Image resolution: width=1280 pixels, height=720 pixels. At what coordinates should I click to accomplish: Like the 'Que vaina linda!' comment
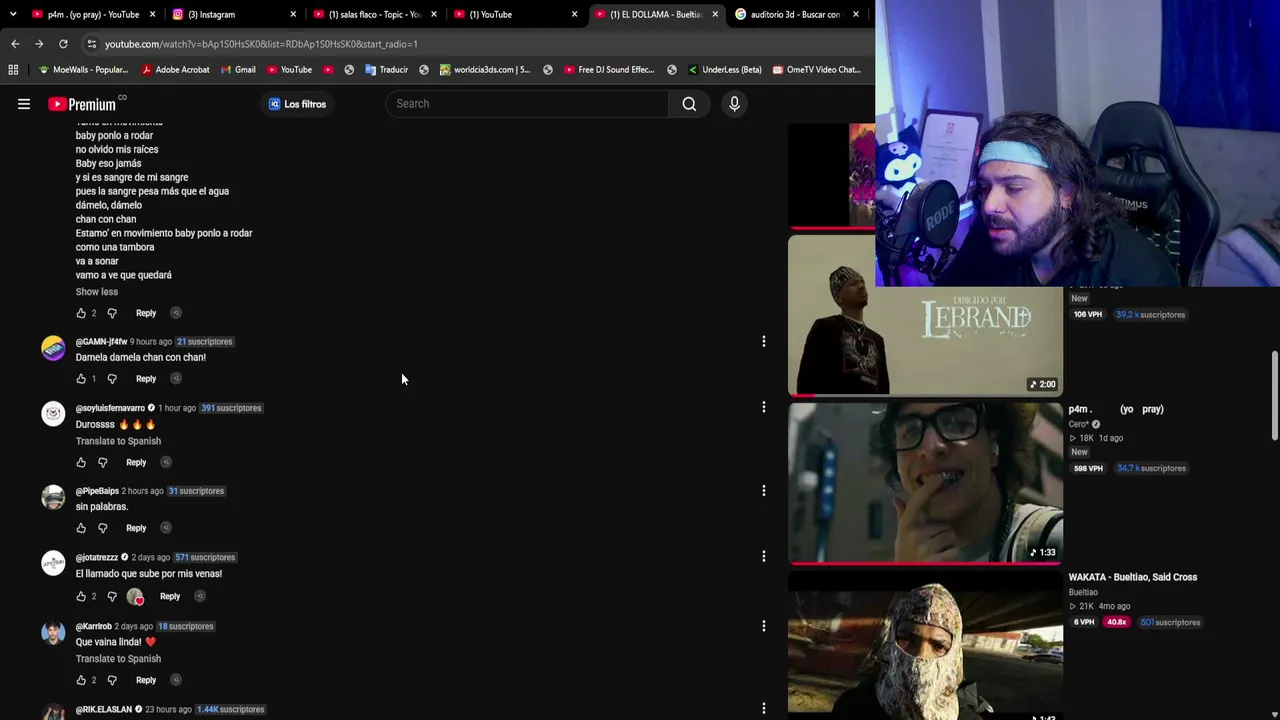[x=81, y=680]
